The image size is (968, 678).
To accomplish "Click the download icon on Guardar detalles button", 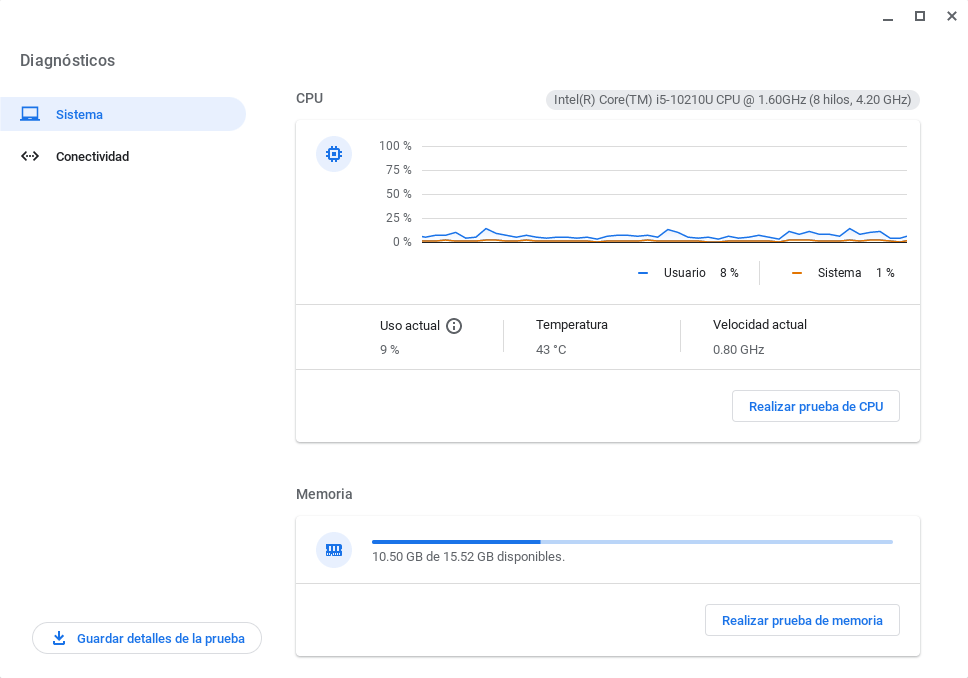I will pyautogui.click(x=60, y=638).
